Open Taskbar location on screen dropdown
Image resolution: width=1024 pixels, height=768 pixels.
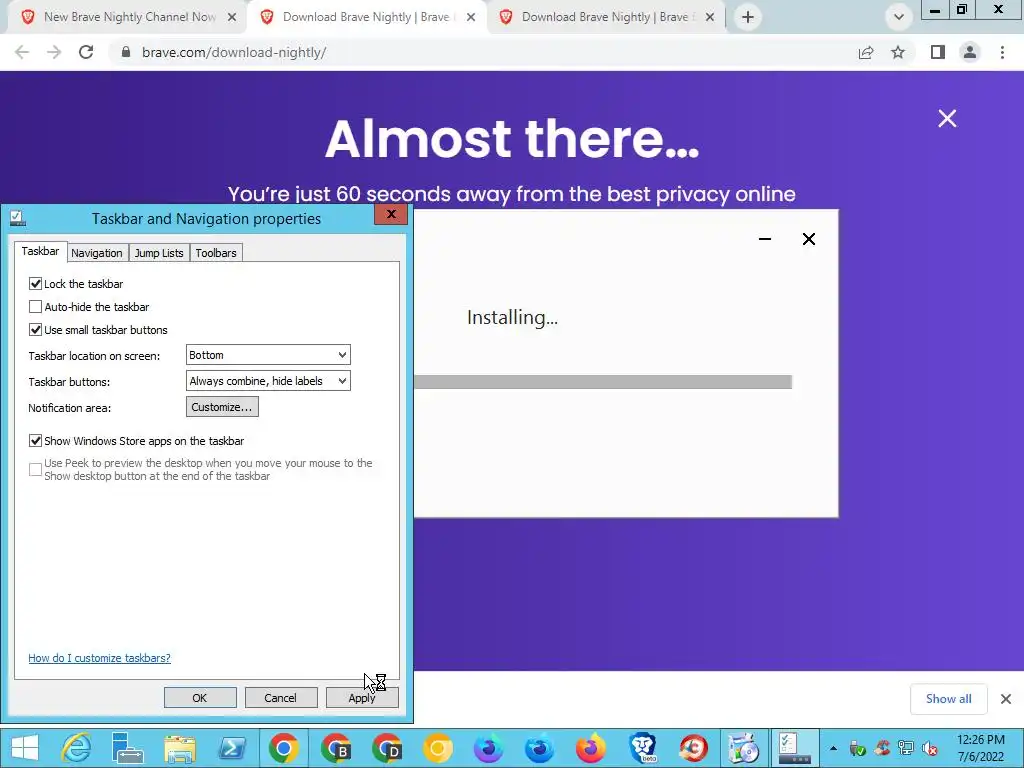(268, 355)
